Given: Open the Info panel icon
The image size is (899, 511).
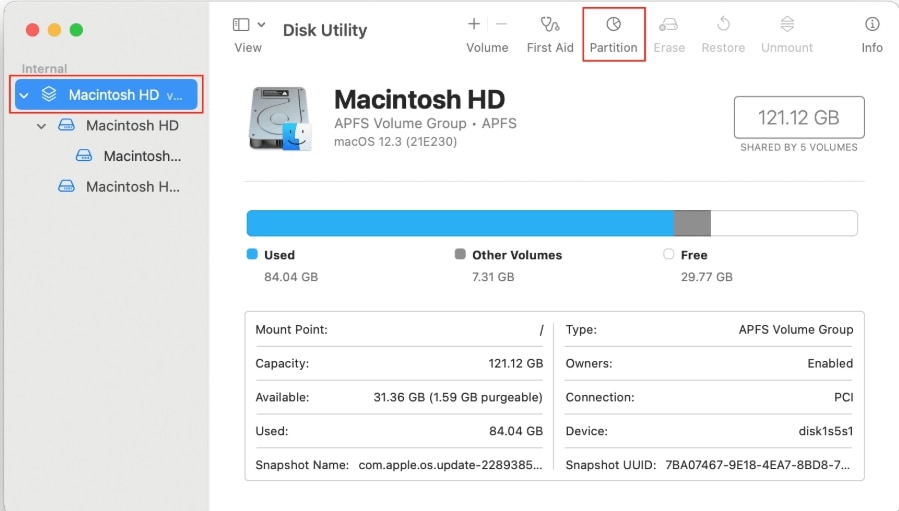Looking at the screenshot, I should tap(872, 24).
